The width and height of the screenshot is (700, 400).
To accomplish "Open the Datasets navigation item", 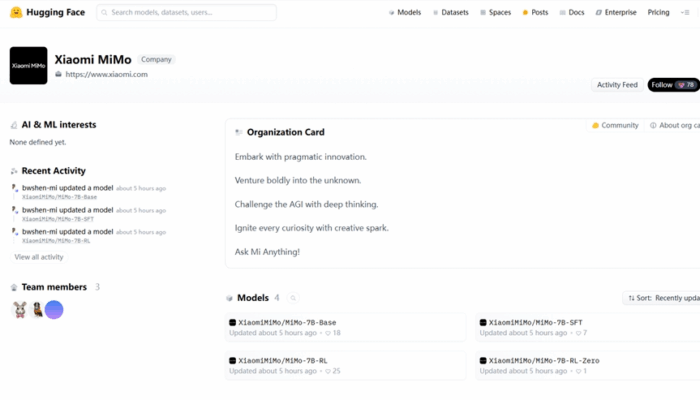I will 450,12.
